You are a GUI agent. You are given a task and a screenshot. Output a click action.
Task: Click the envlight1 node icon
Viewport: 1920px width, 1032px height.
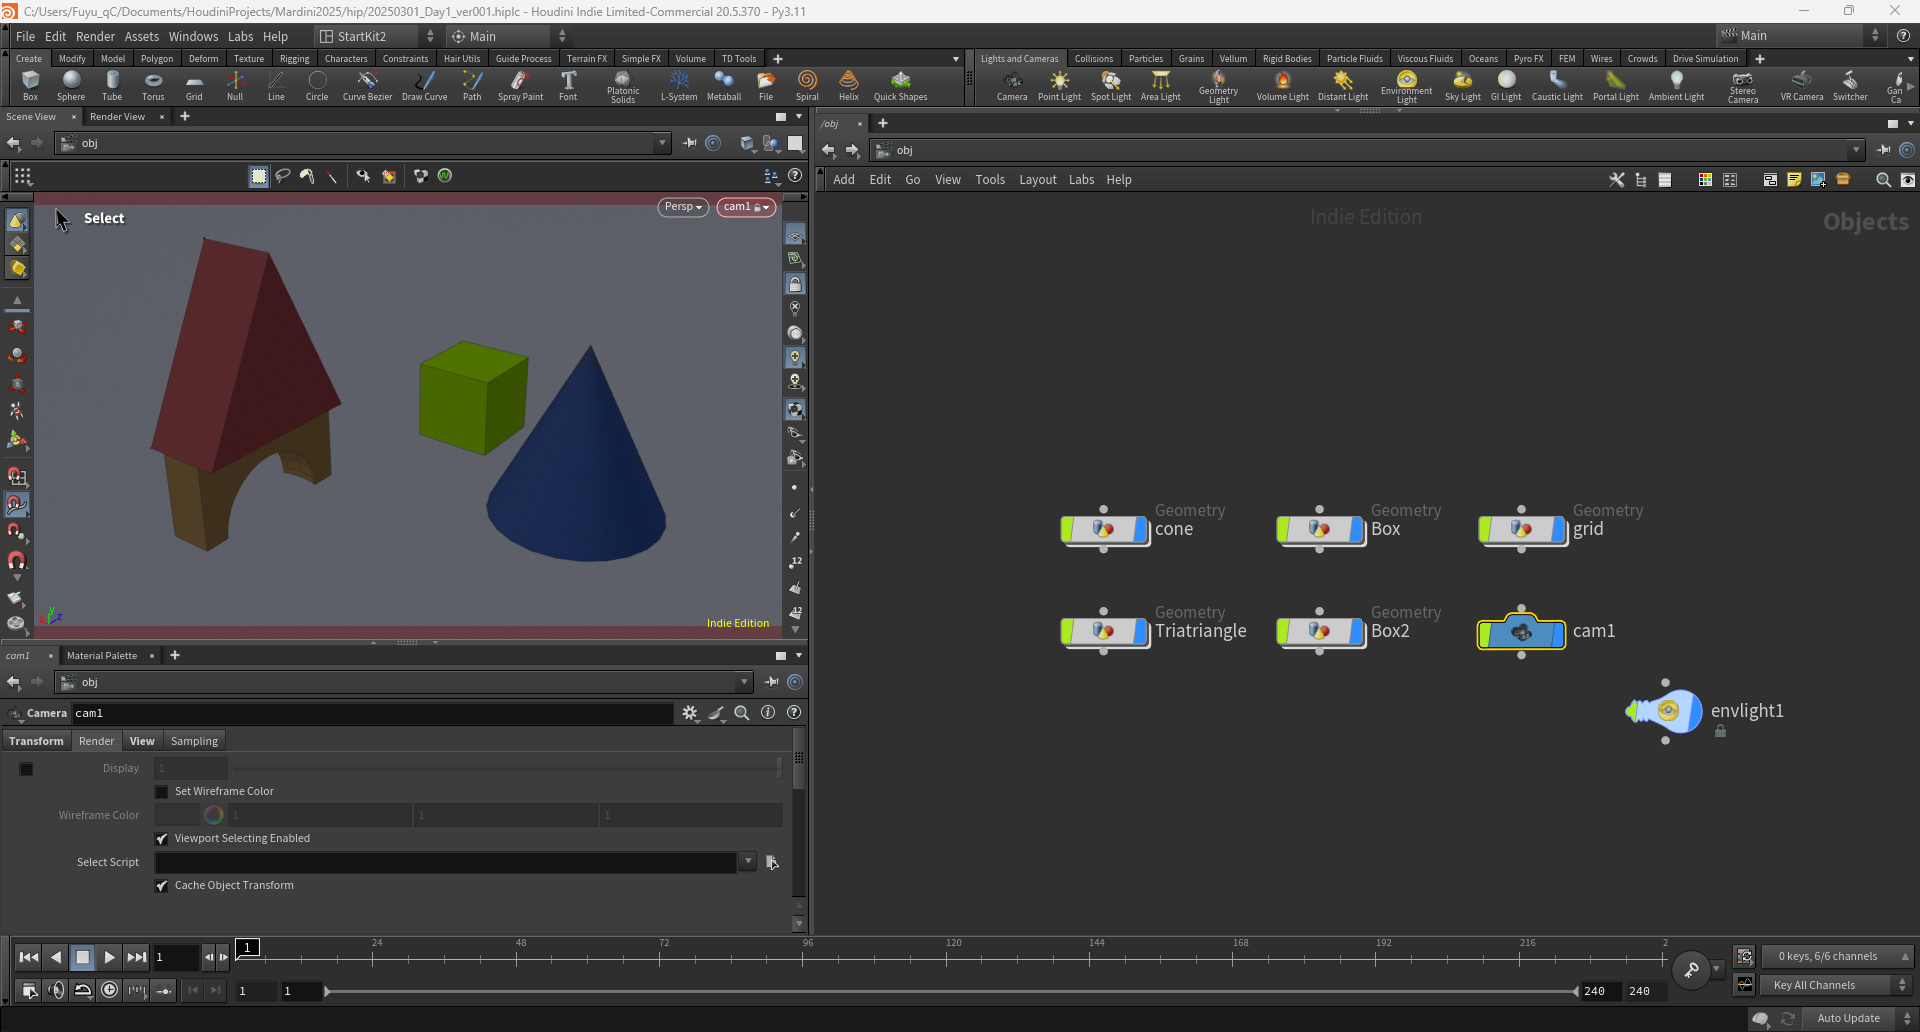pyautogui.click(x=1665, y=711)
